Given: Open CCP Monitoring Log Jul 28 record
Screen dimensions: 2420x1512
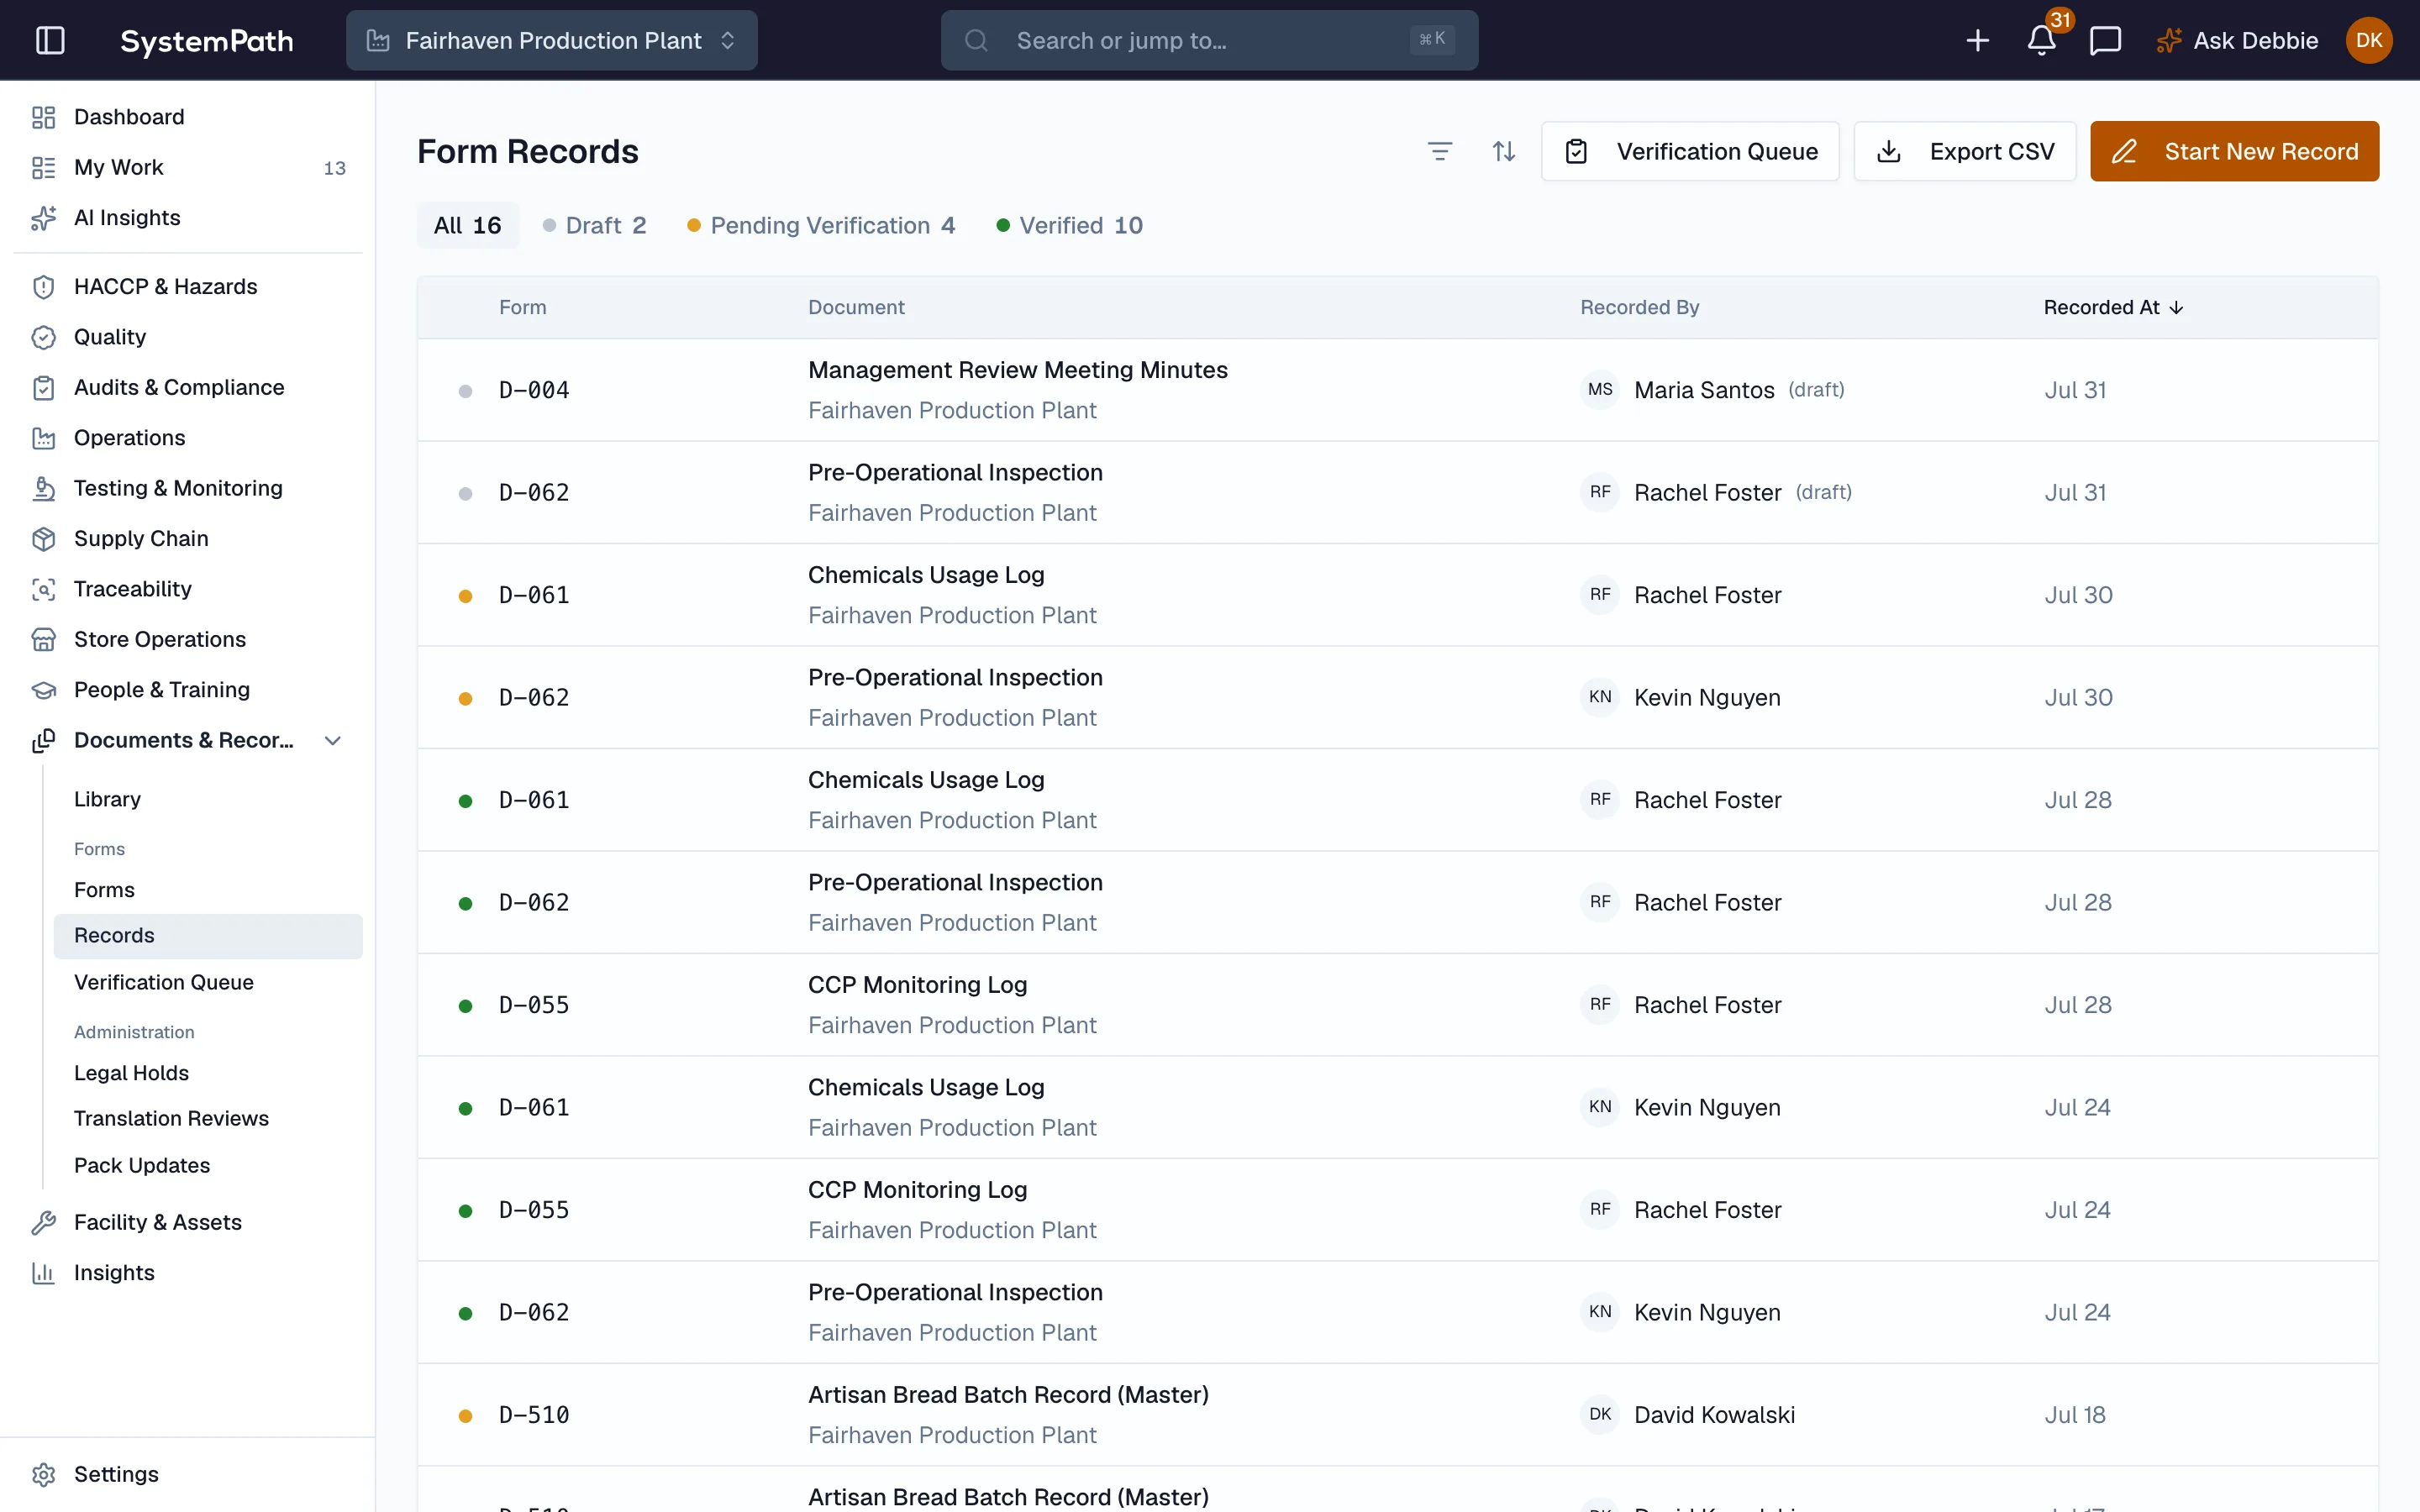Looking at the screenshot, I should click(1397, 1005).
